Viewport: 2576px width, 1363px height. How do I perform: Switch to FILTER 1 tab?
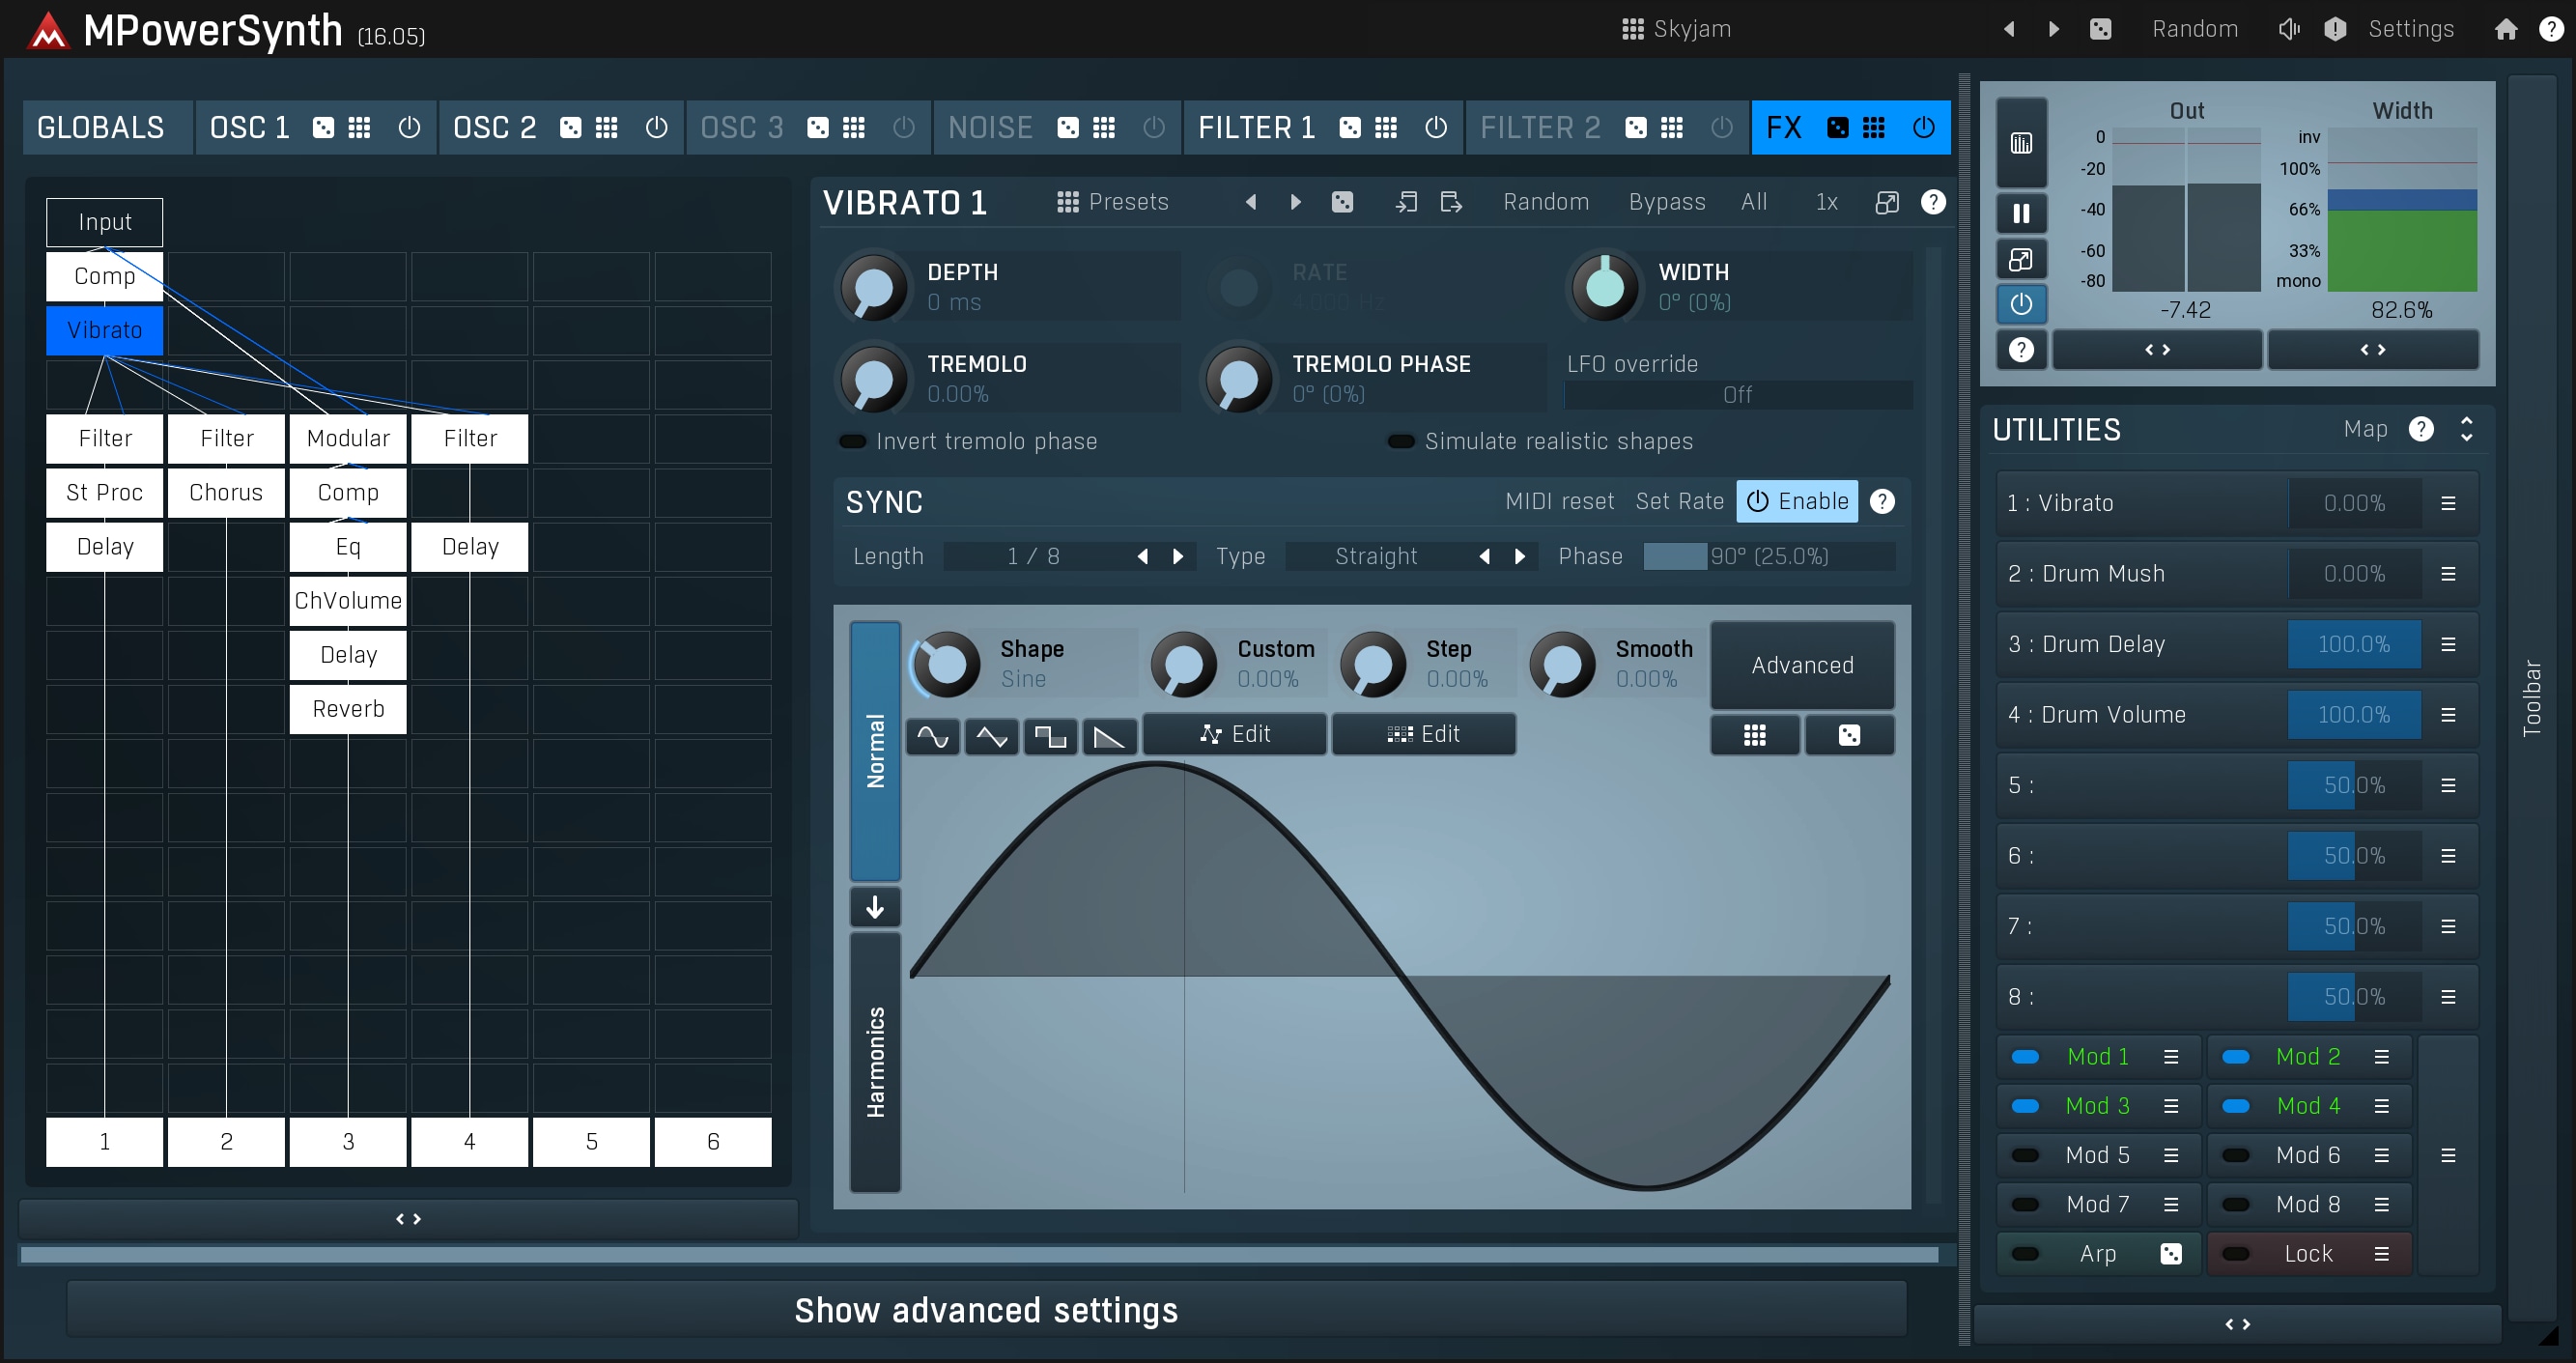[x=1256, y=127]
